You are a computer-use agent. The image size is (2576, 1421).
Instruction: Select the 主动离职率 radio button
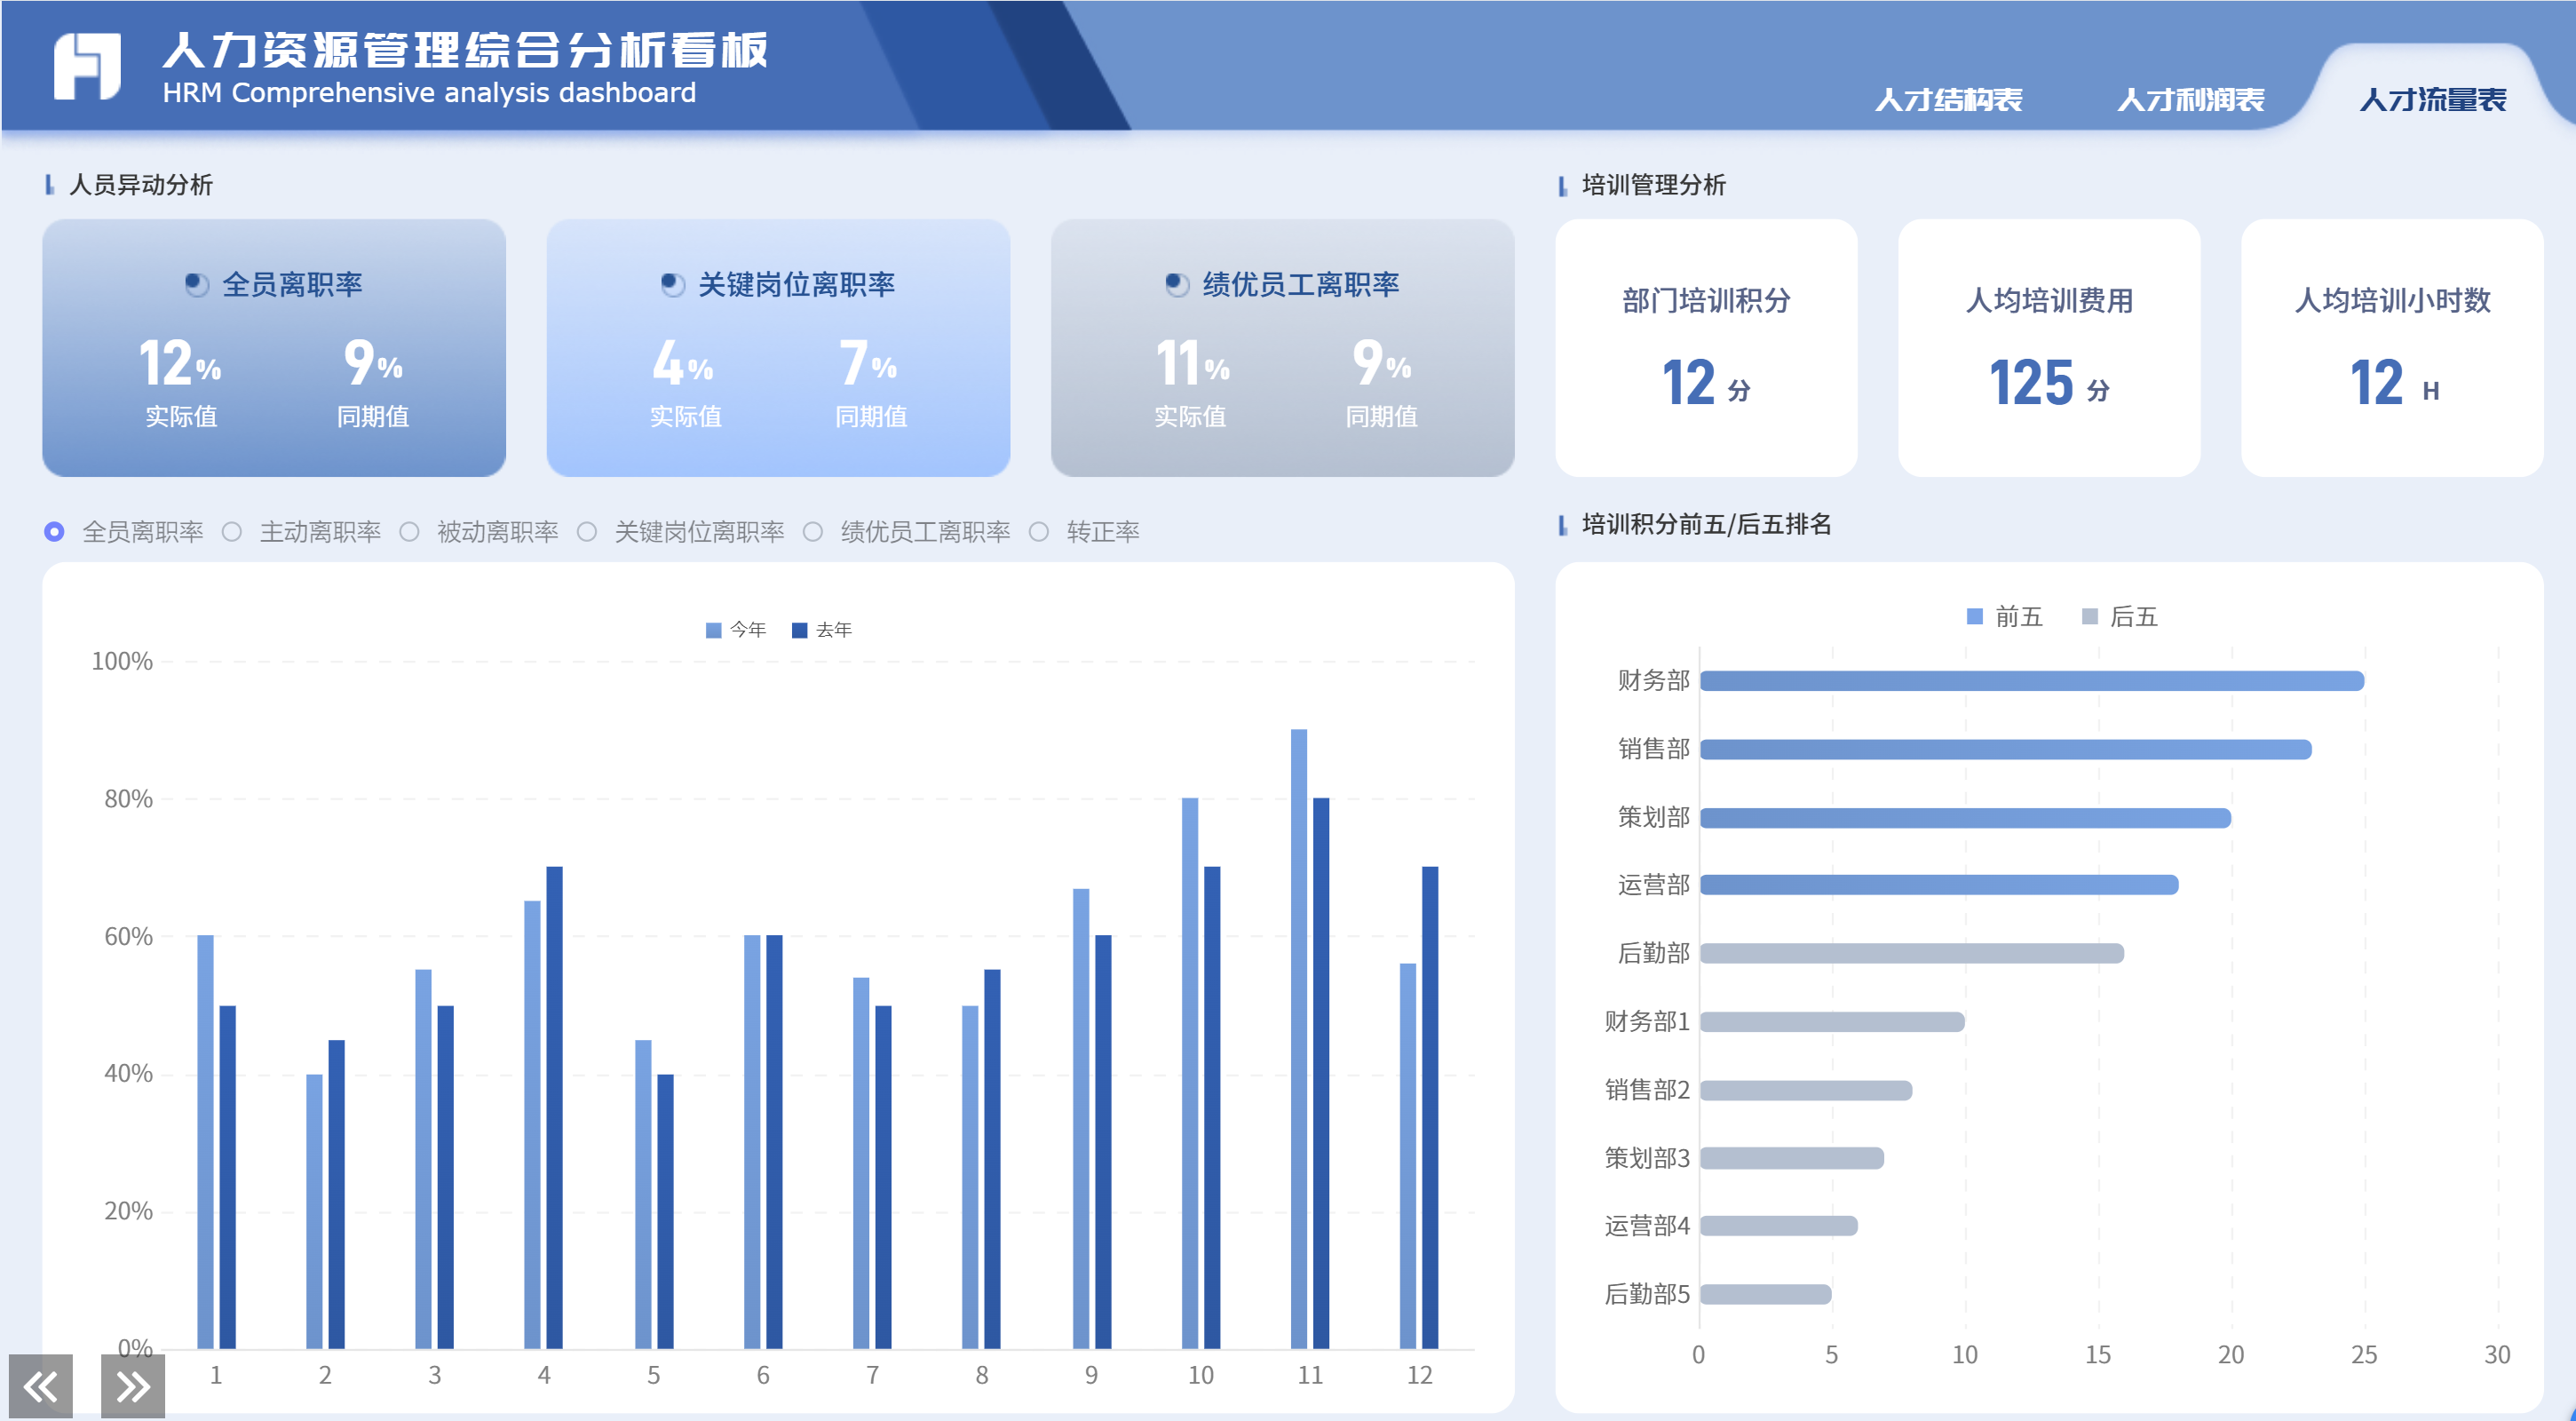pyautogui.click(x=232, y=532)
